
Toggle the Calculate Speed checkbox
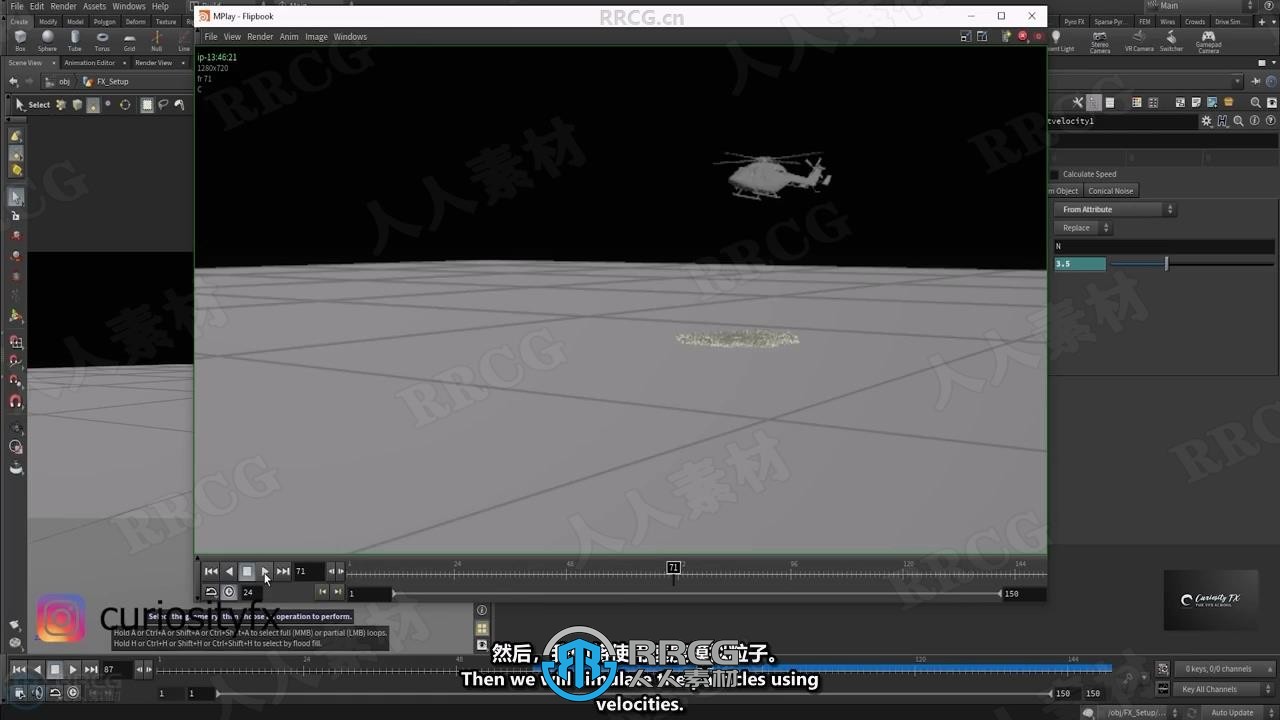(1054, 174)
